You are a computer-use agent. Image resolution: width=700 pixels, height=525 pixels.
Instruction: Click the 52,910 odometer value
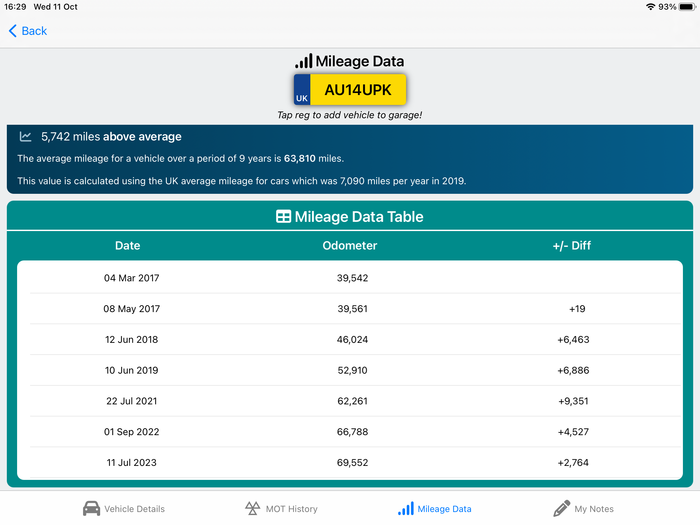click(352, 371)
